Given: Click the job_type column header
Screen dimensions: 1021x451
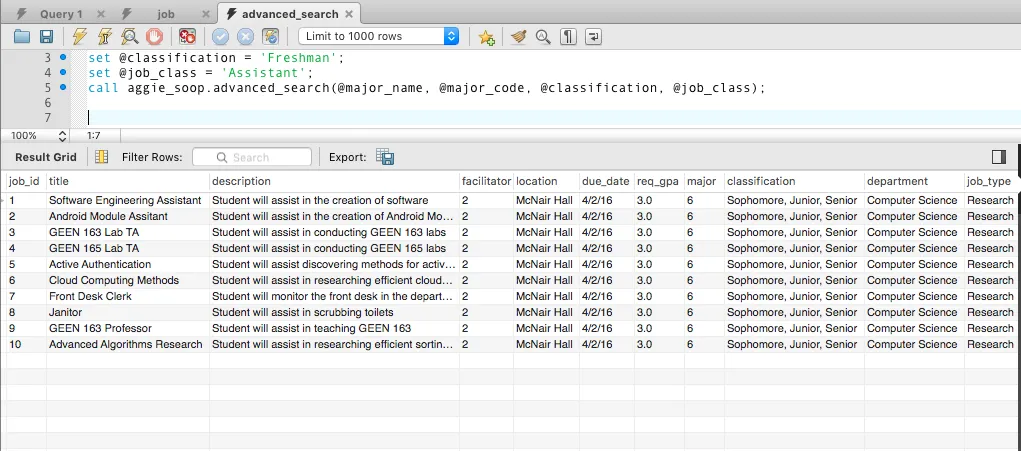Looking at the screenshot, I should [x=989, y=182].
